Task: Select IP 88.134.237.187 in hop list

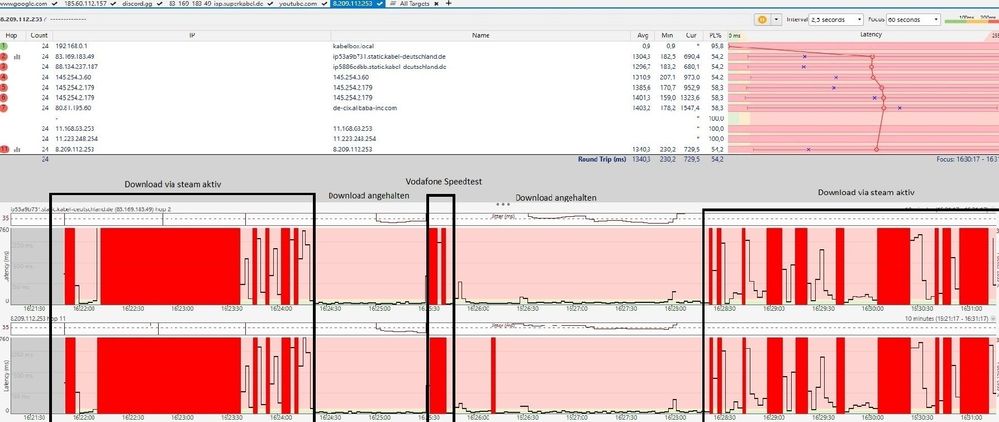Action: pyautogui.click(x=76, y=67)
